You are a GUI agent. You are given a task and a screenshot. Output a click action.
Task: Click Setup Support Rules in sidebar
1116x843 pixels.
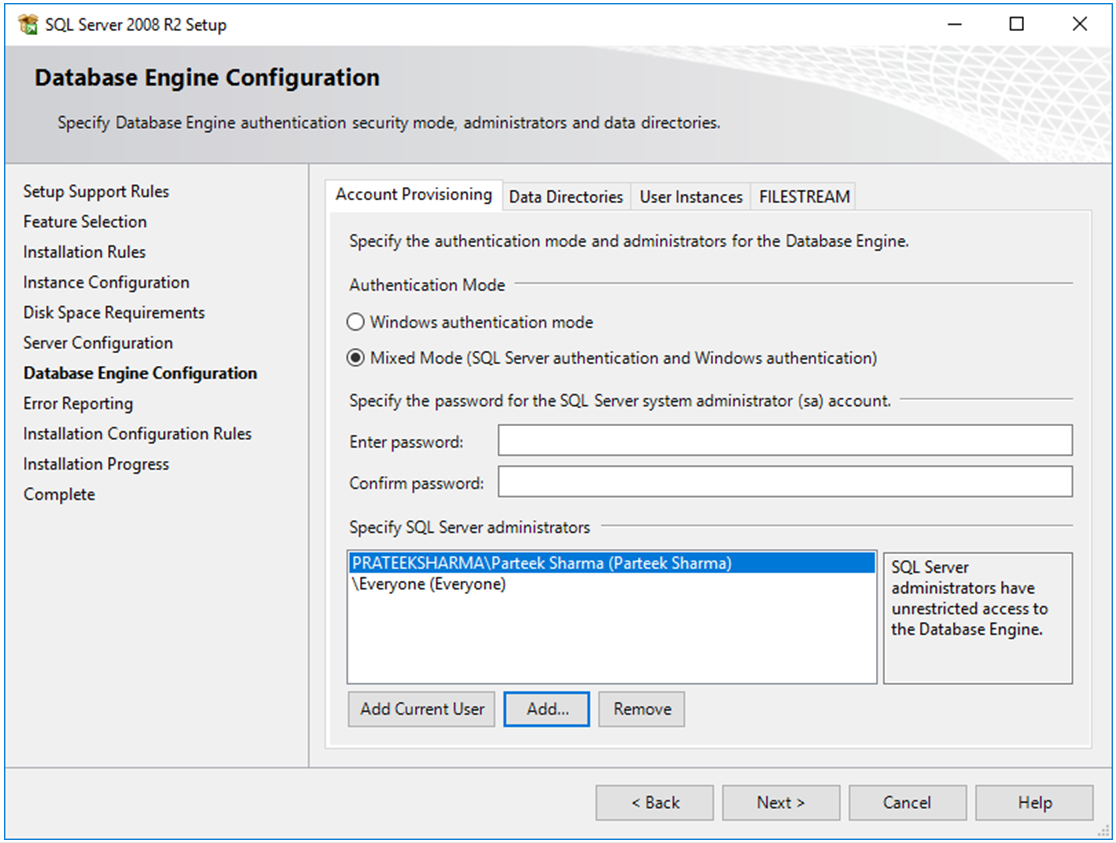pos(96,192)
